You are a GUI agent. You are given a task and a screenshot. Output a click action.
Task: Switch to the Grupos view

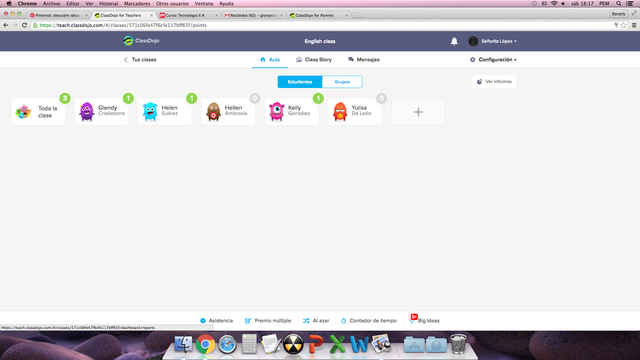342,82
